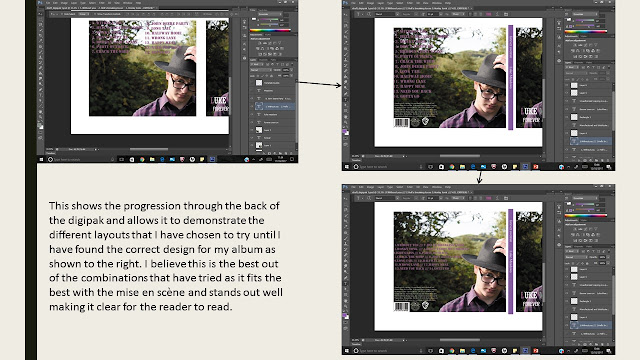Screen dimensions: 640x360
Task: Open Window menu in upper-right Photoshop window
Action: click(437, 3)
